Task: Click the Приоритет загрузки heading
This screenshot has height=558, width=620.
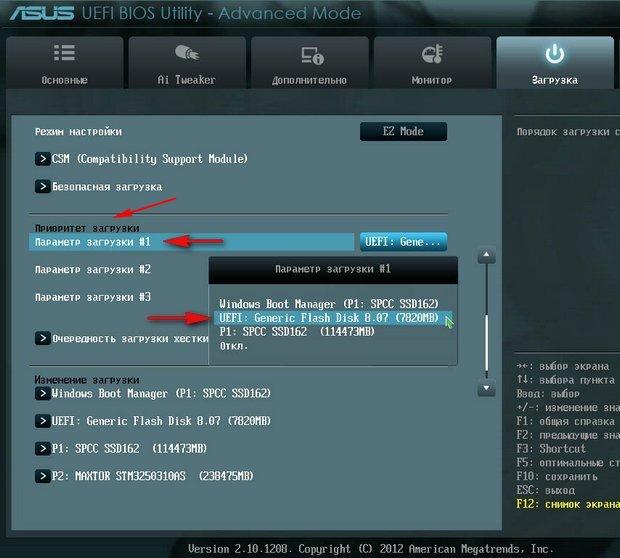Action: (x=87, y=228)
